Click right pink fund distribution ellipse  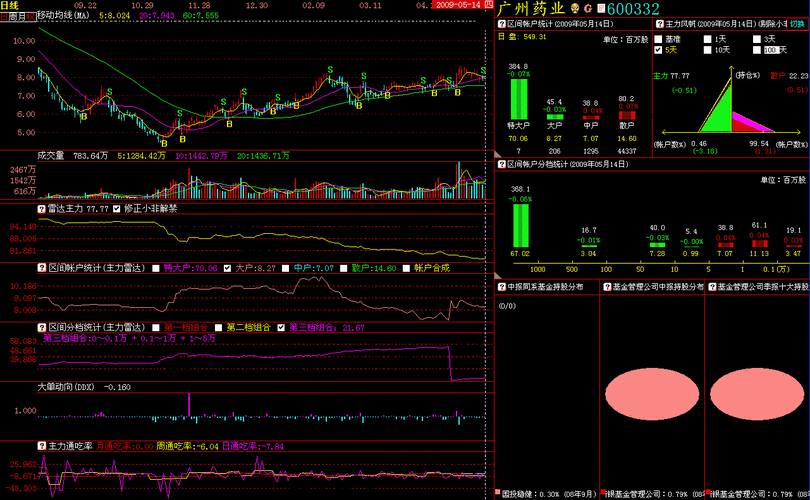(757, 394)
